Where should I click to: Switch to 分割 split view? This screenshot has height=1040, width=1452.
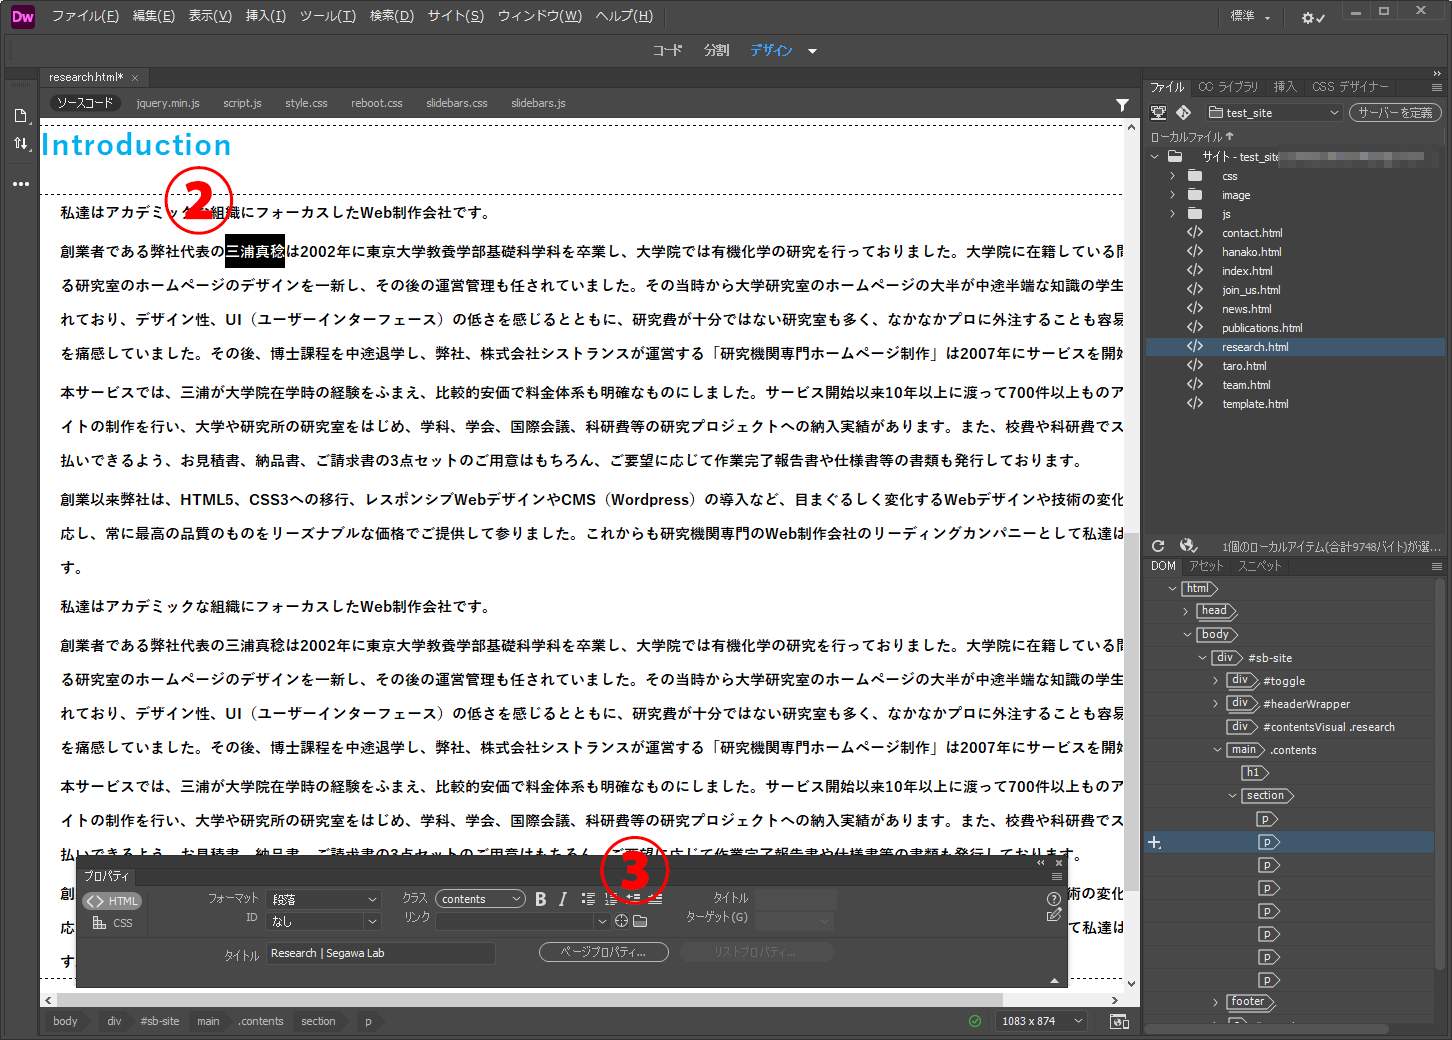point(717,50)
